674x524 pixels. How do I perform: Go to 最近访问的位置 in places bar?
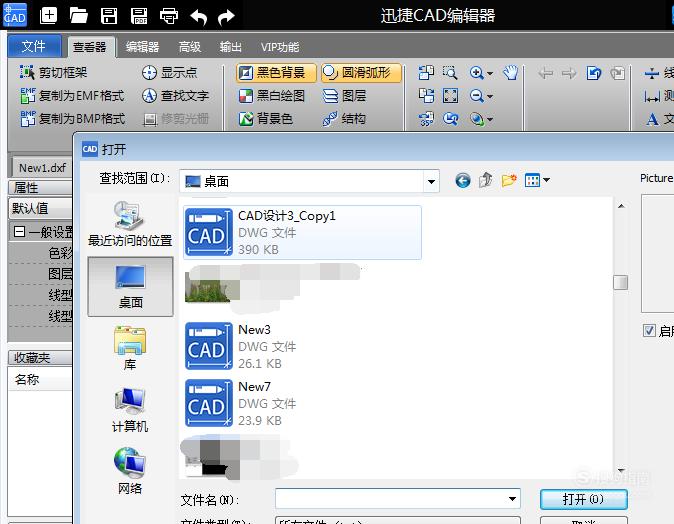pyautogui.click(x=130, y=224)
